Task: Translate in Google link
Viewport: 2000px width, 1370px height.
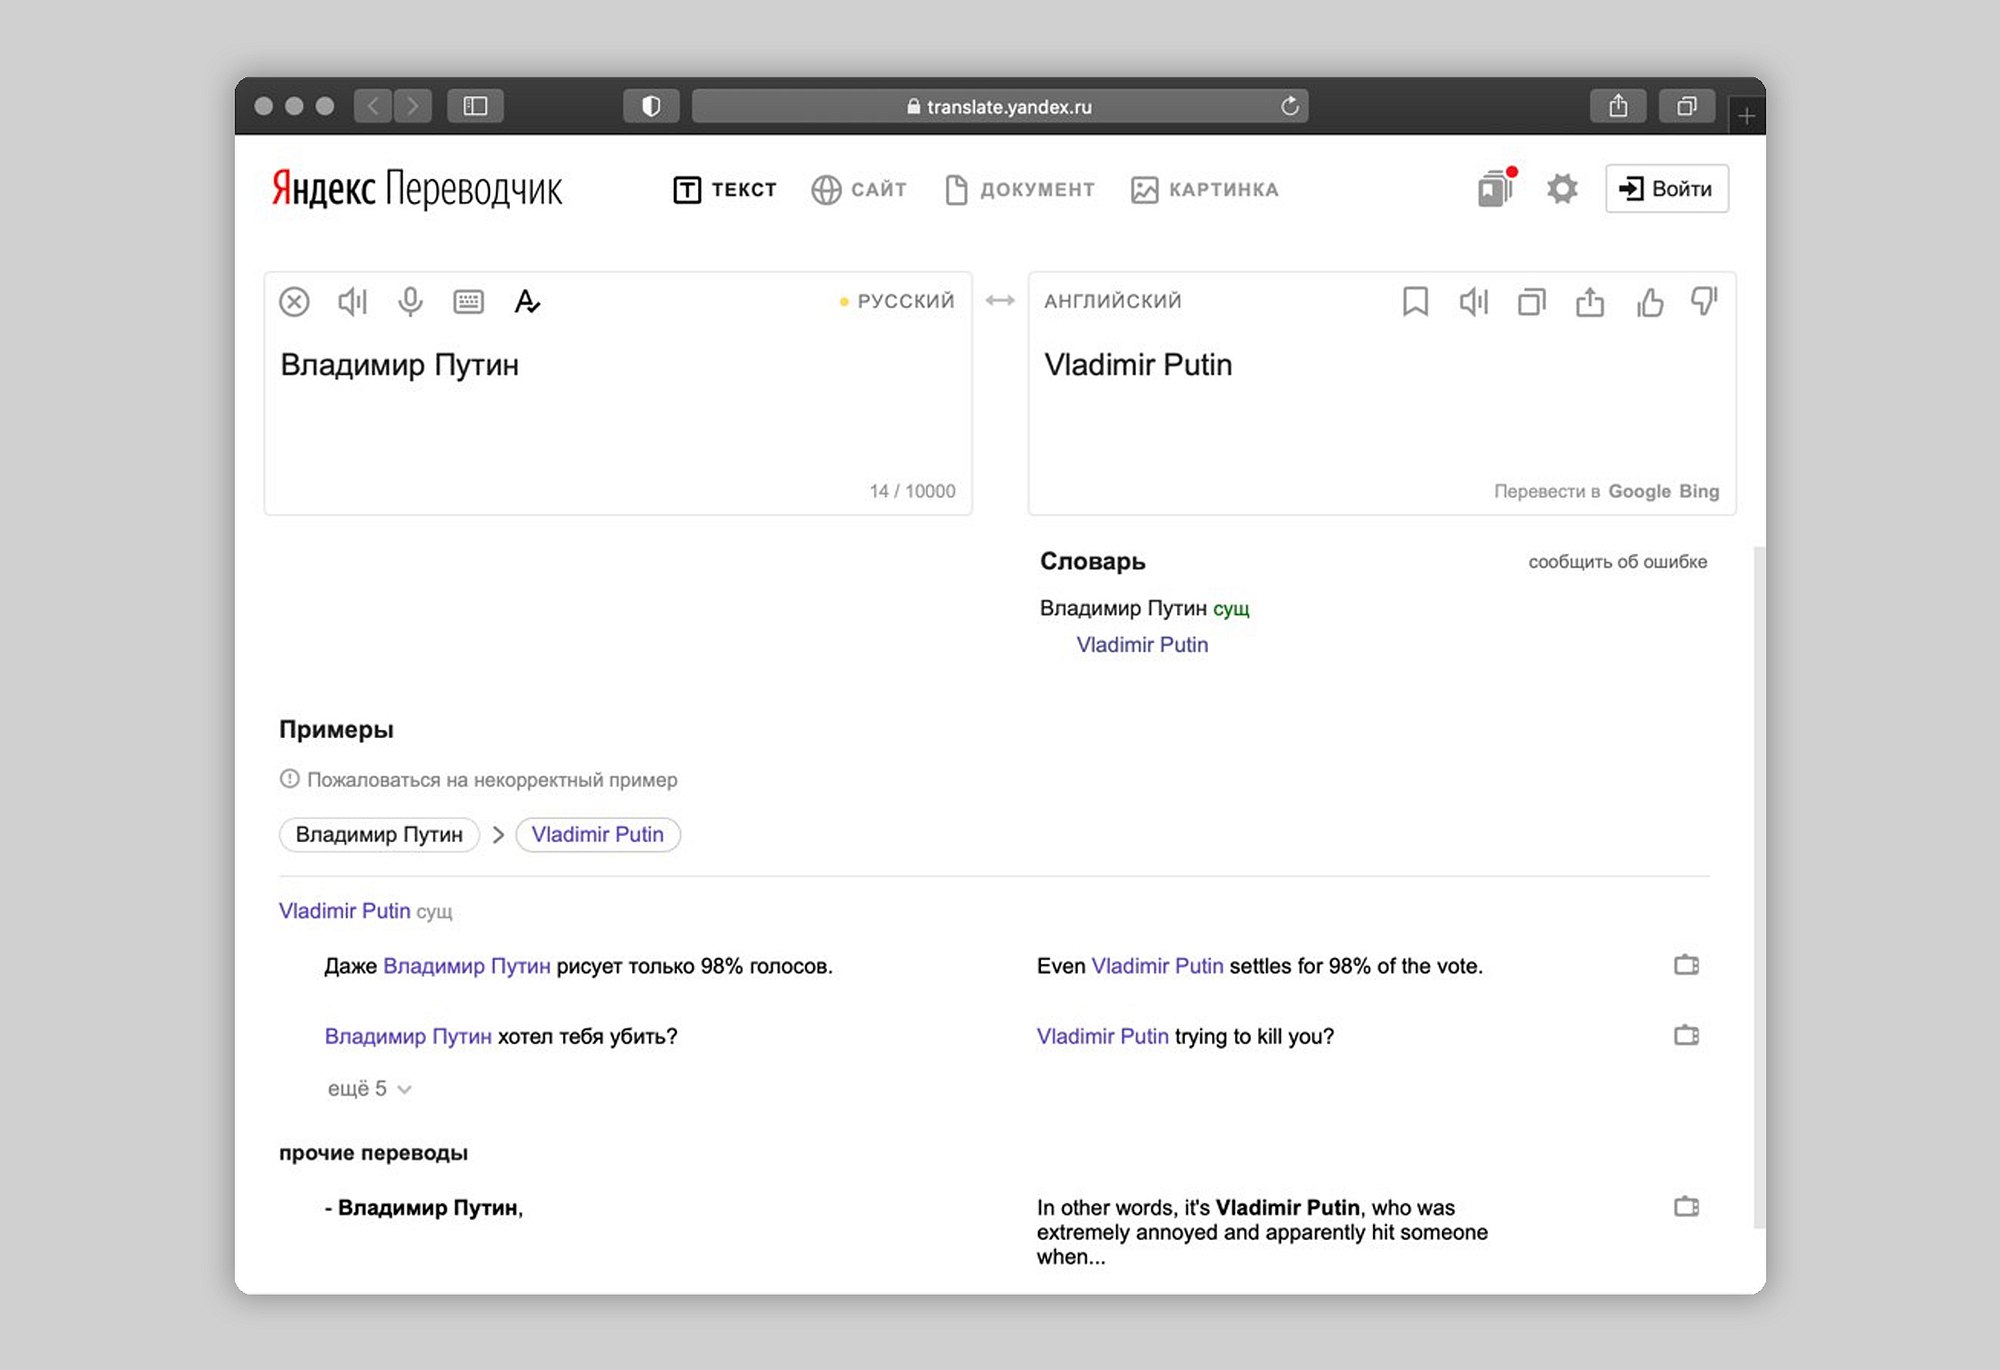Action: [x=1639, y=491]
